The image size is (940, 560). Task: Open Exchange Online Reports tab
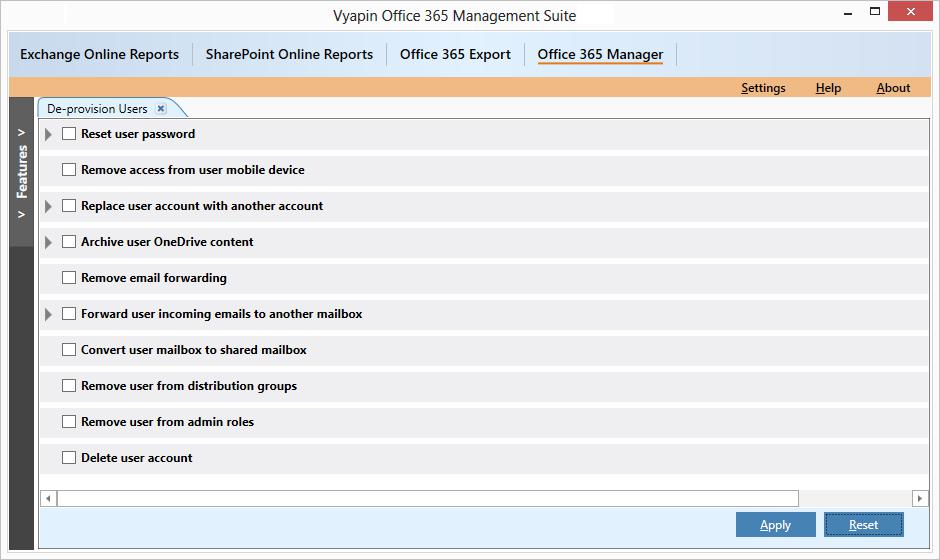coord(100,54)
